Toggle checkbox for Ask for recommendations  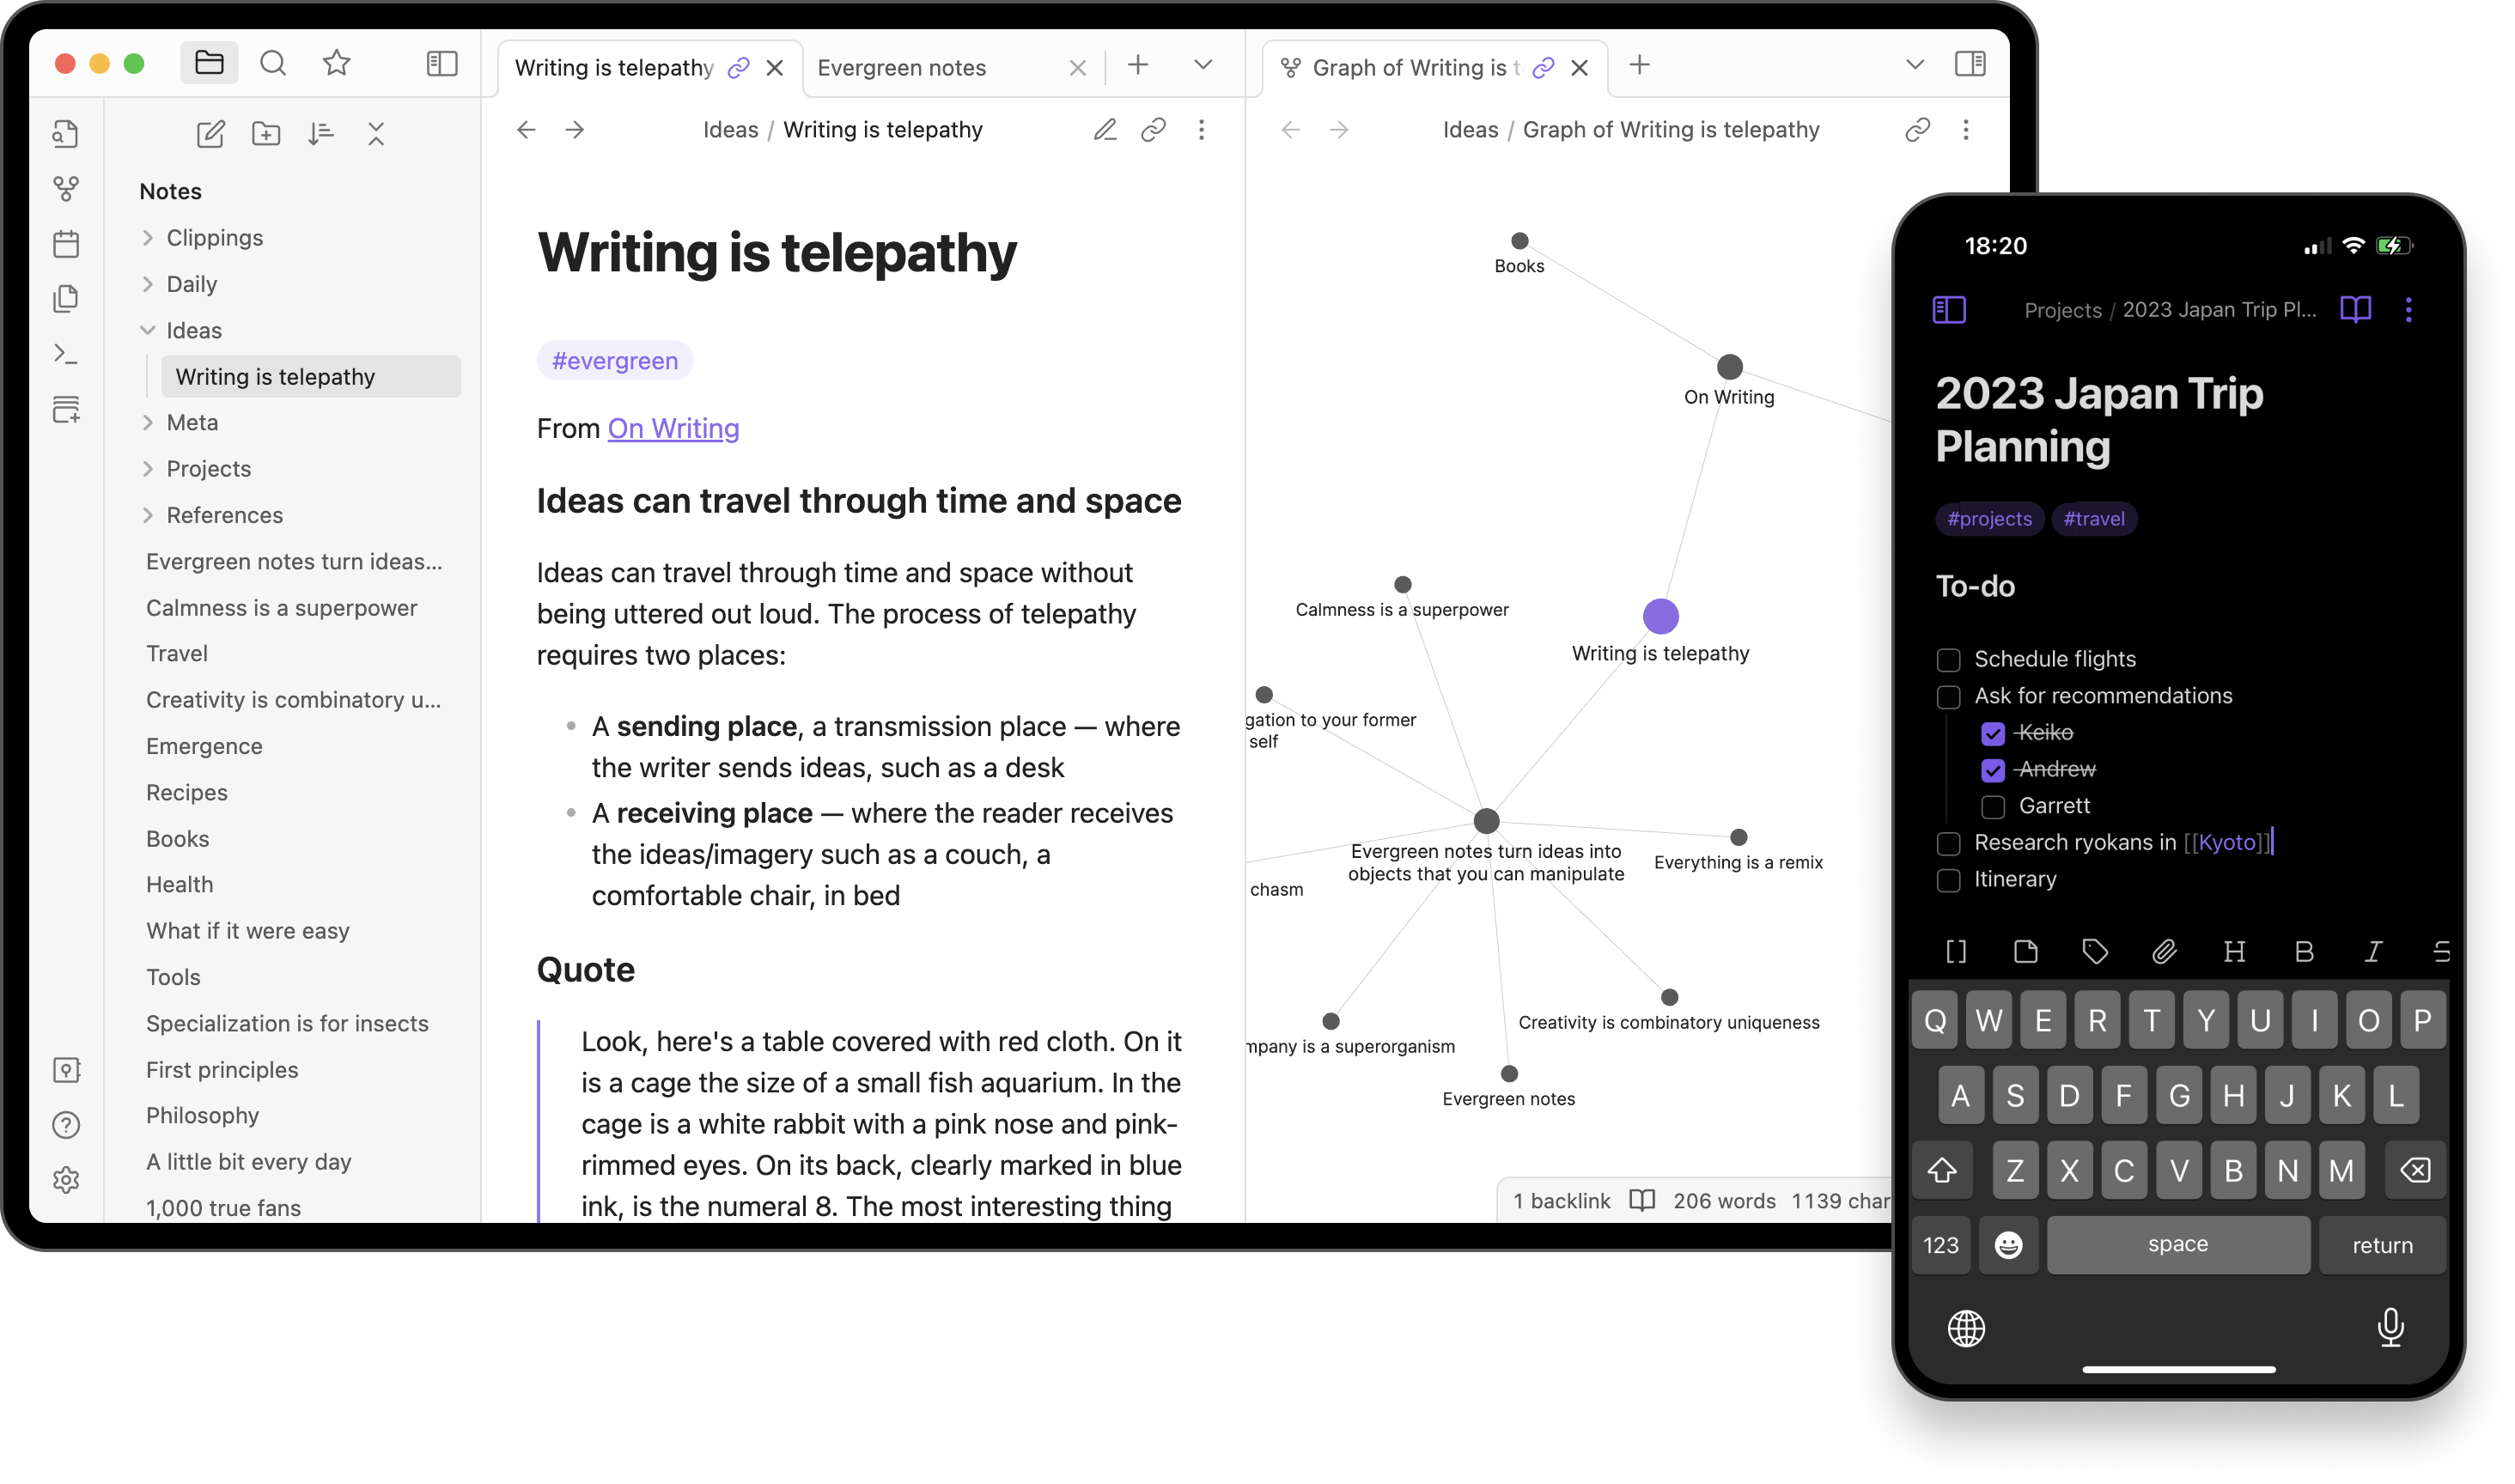1946,694
